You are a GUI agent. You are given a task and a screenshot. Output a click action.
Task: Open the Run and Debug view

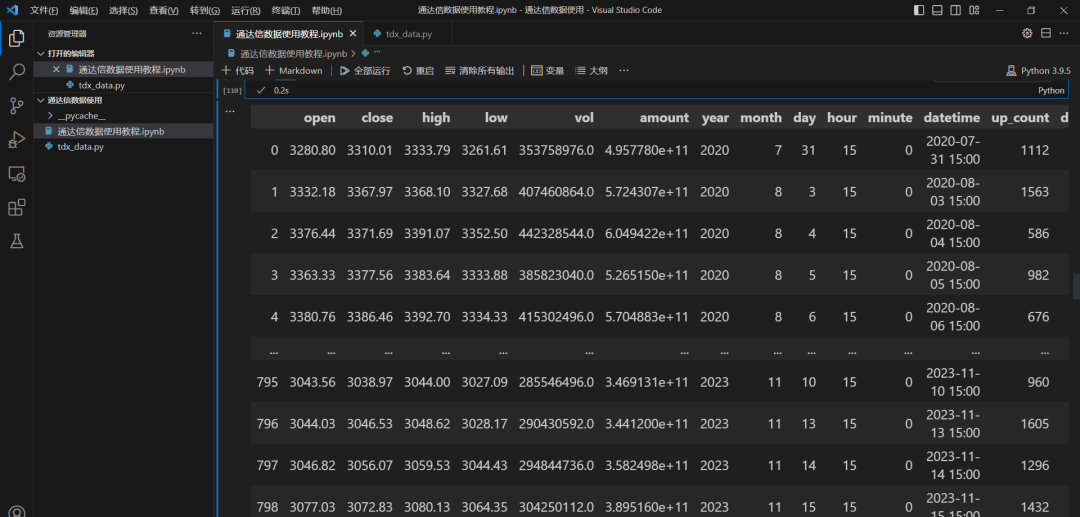pyautogui.click(x=17, y=139)
